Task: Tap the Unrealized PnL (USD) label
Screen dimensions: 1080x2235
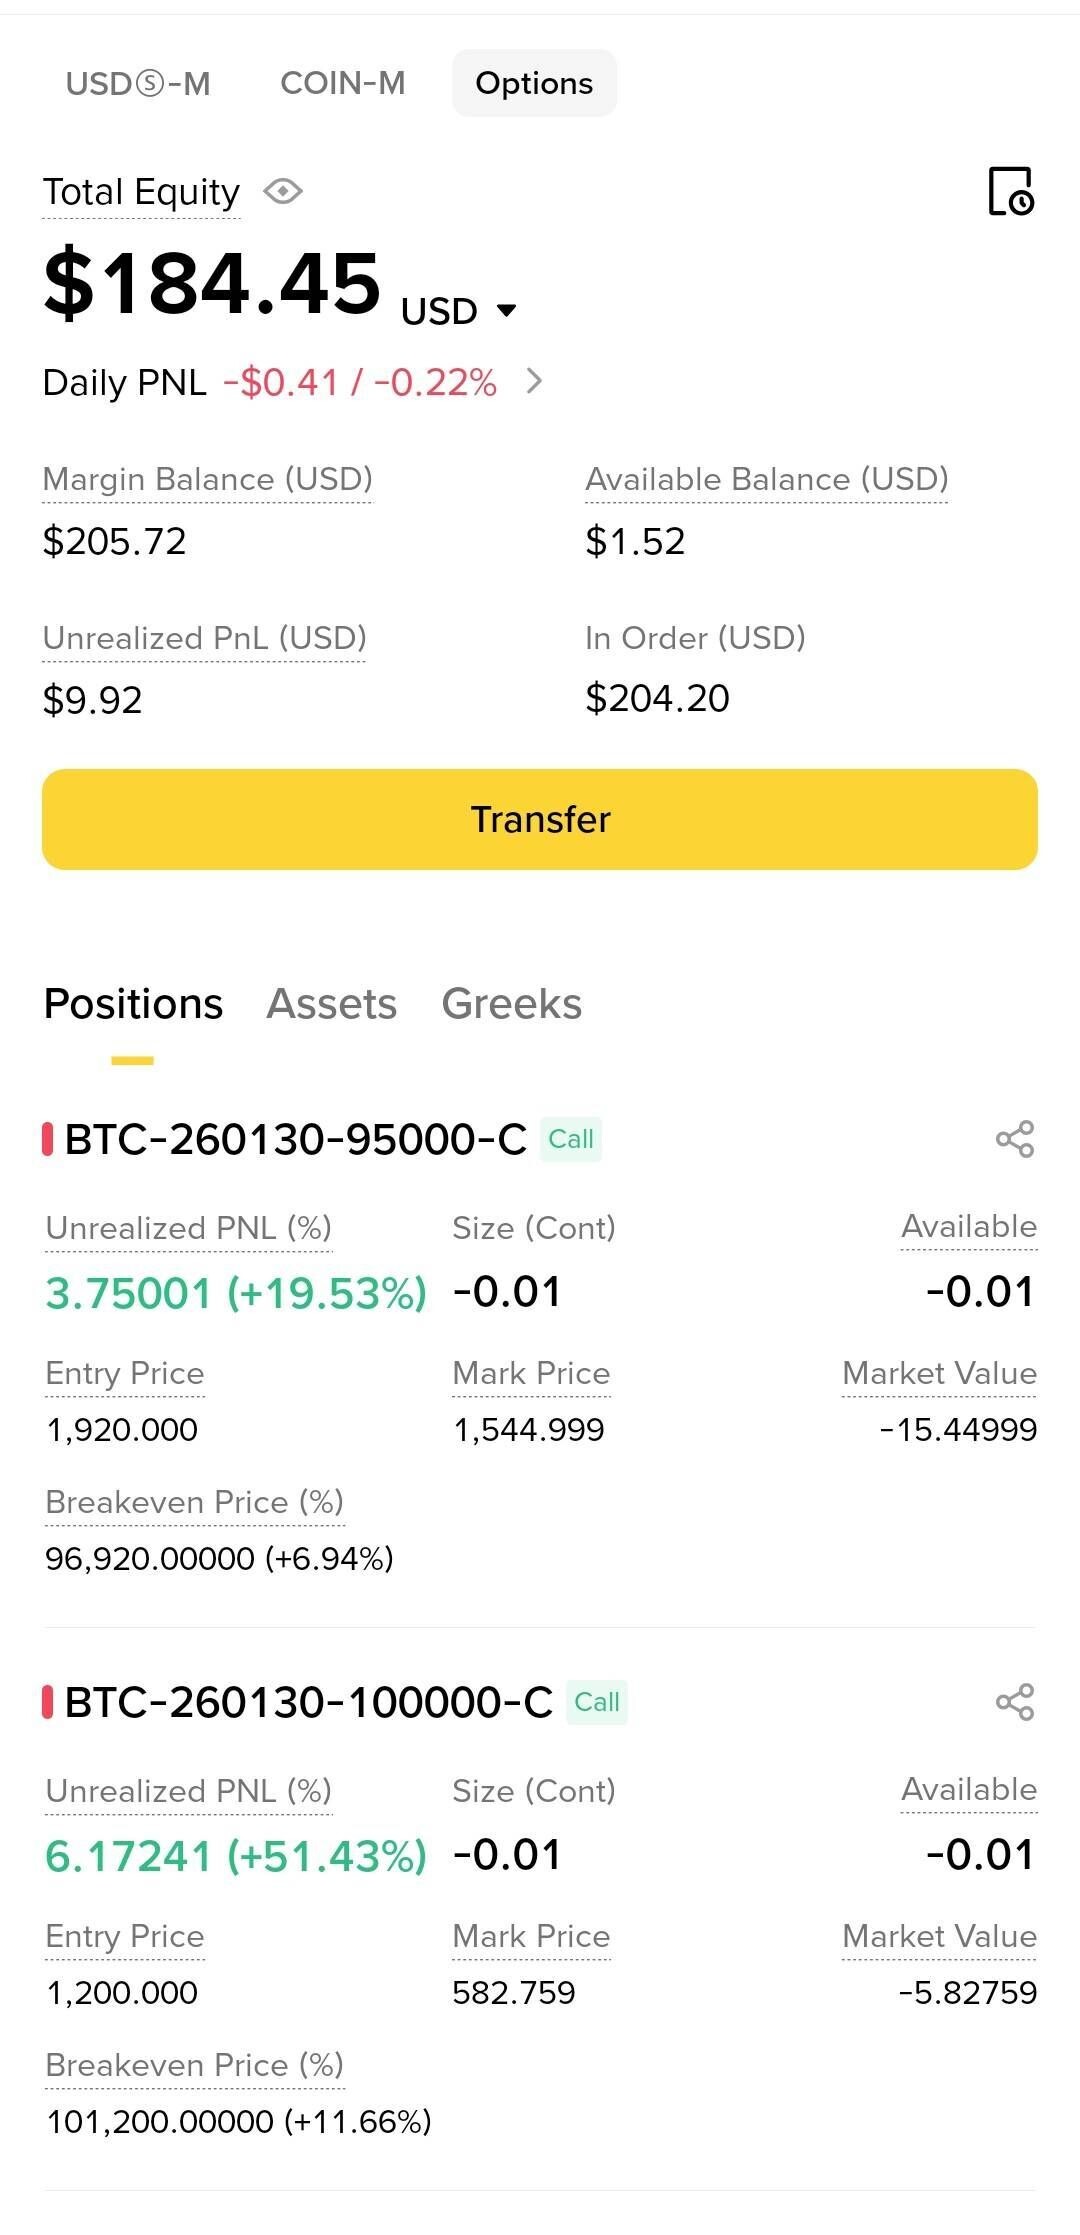Action: (204, 638)
